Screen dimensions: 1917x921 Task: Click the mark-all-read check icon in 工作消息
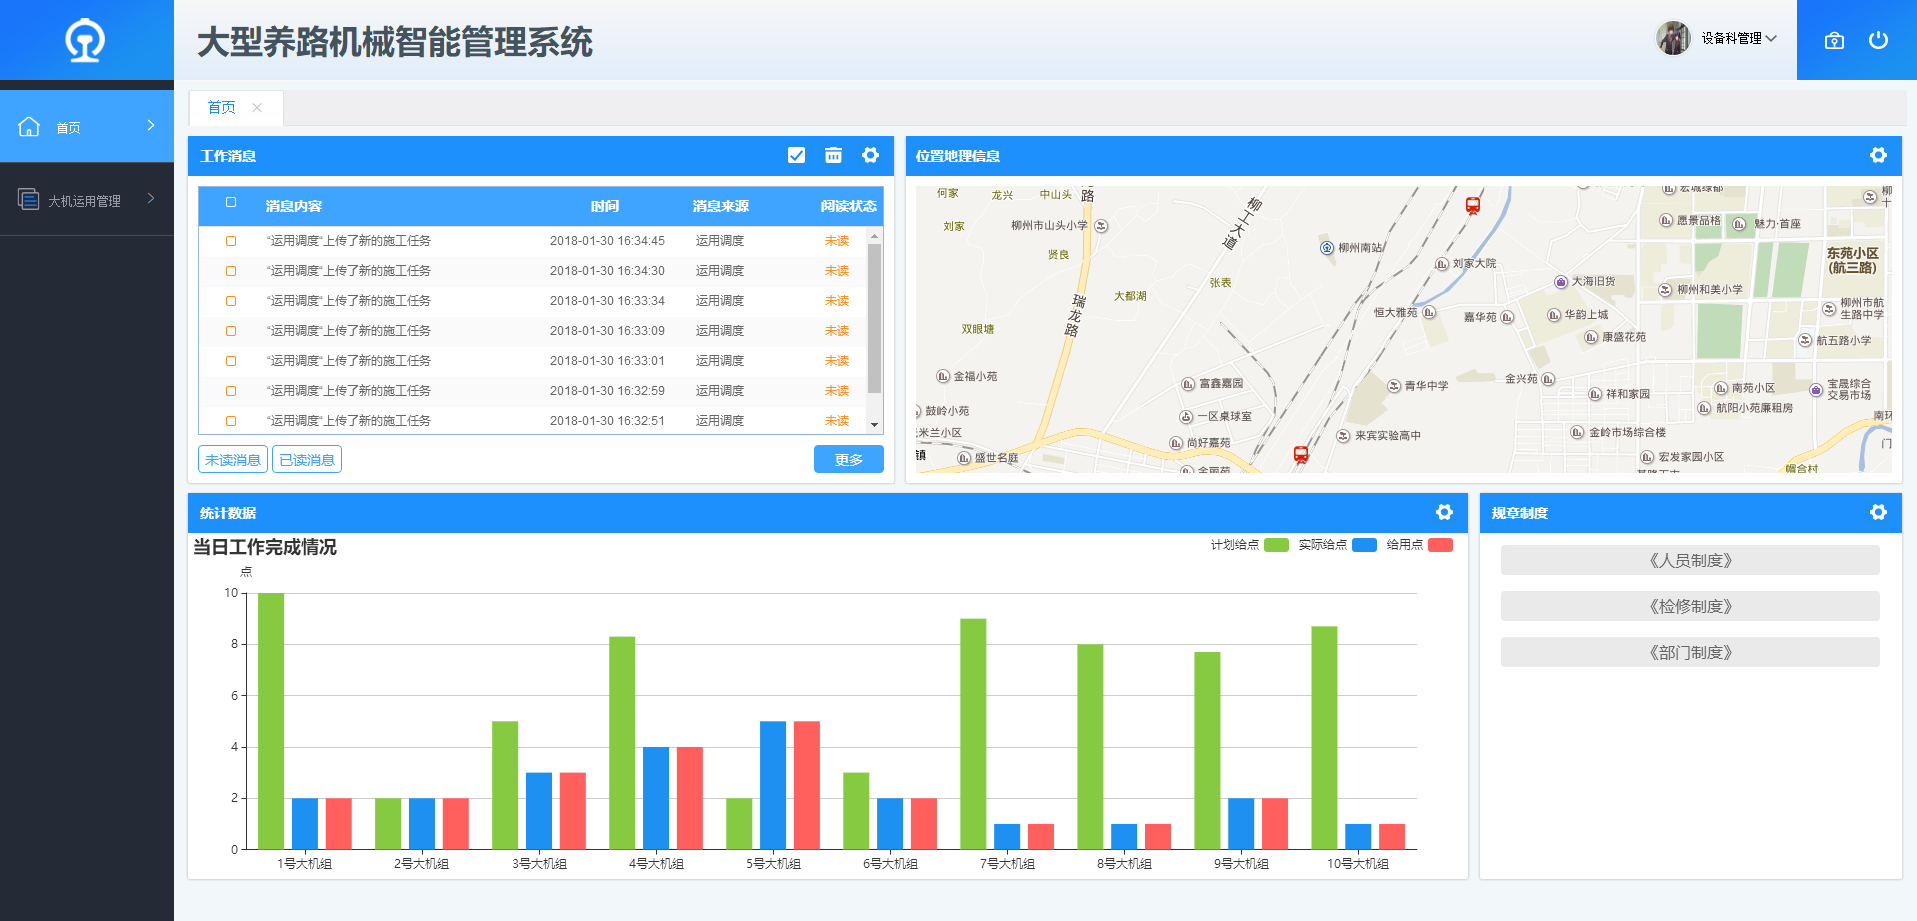point(796,155)
